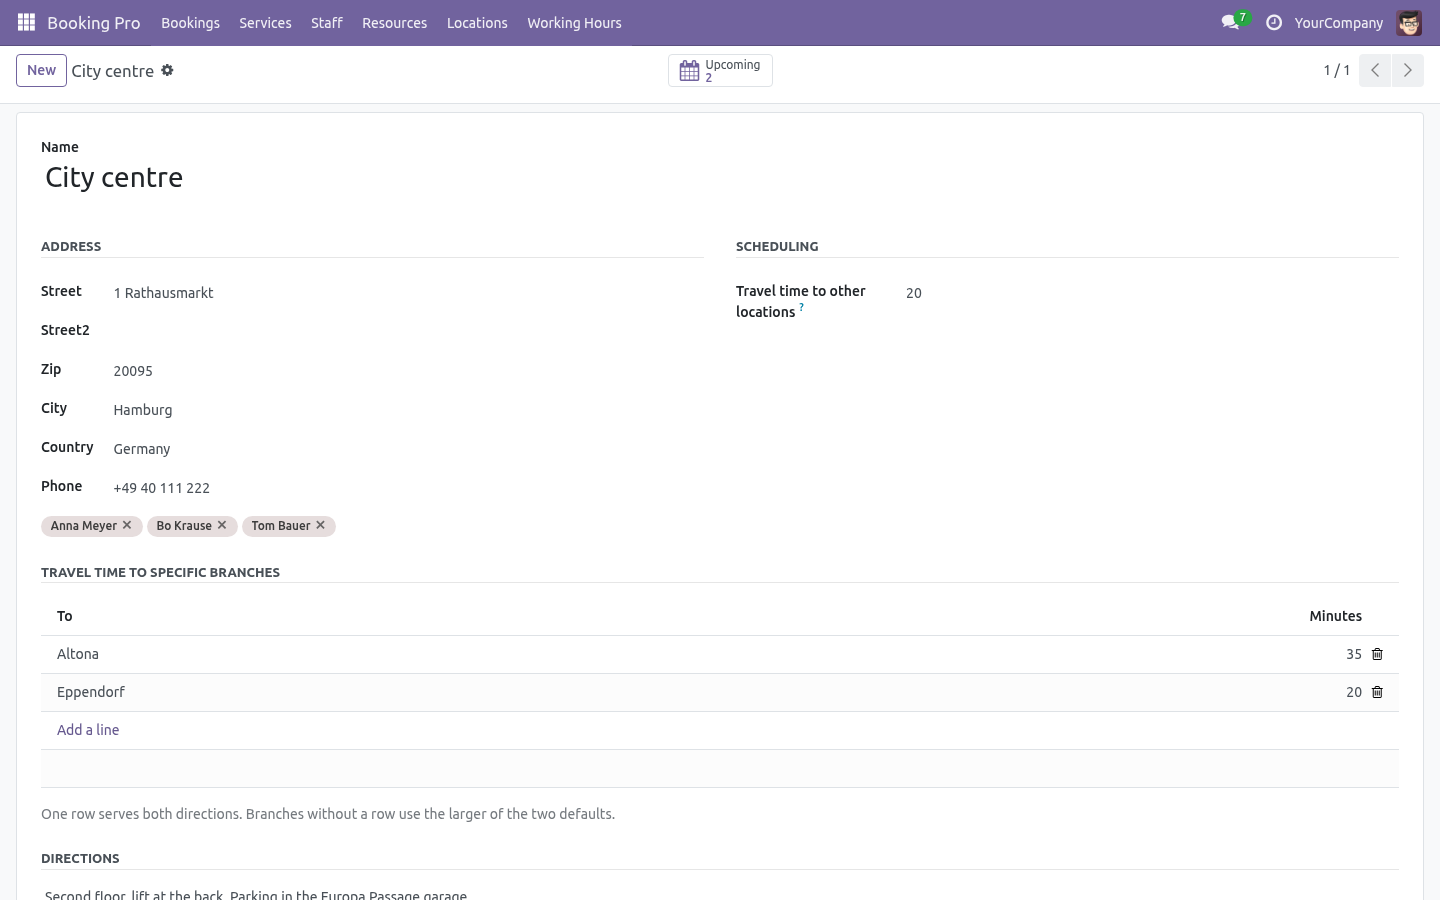Screen dimensions: 1440x900
Task: Remove the Bo Krause tag
Action: point(222,525)
